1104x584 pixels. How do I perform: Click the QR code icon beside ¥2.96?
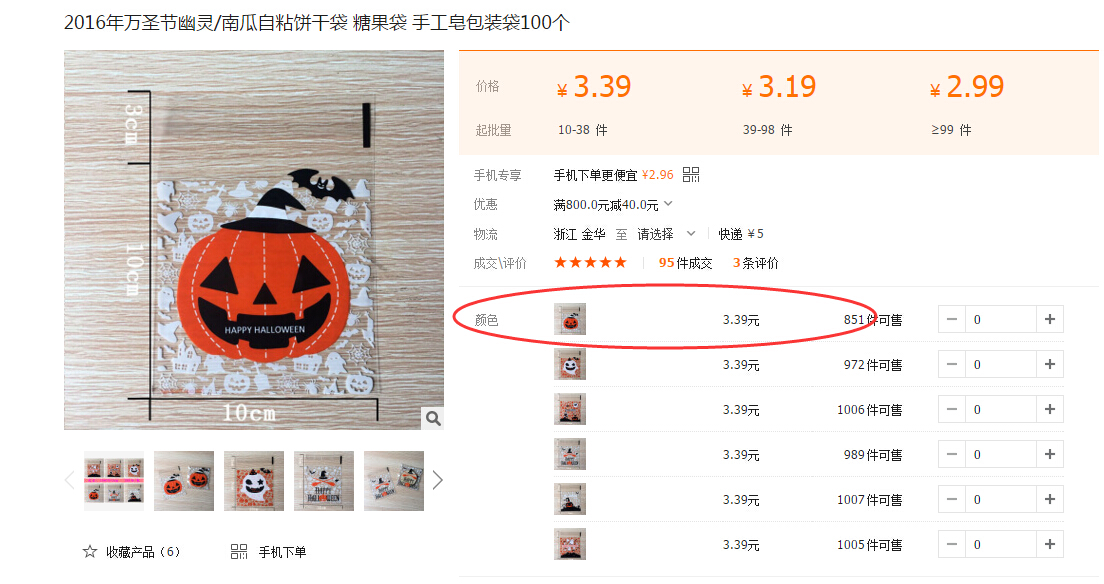coord(691,175)
